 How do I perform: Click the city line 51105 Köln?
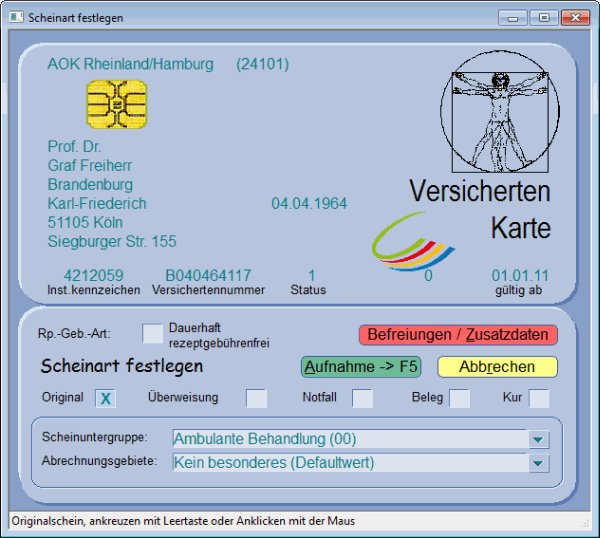[x=85, y=223]
